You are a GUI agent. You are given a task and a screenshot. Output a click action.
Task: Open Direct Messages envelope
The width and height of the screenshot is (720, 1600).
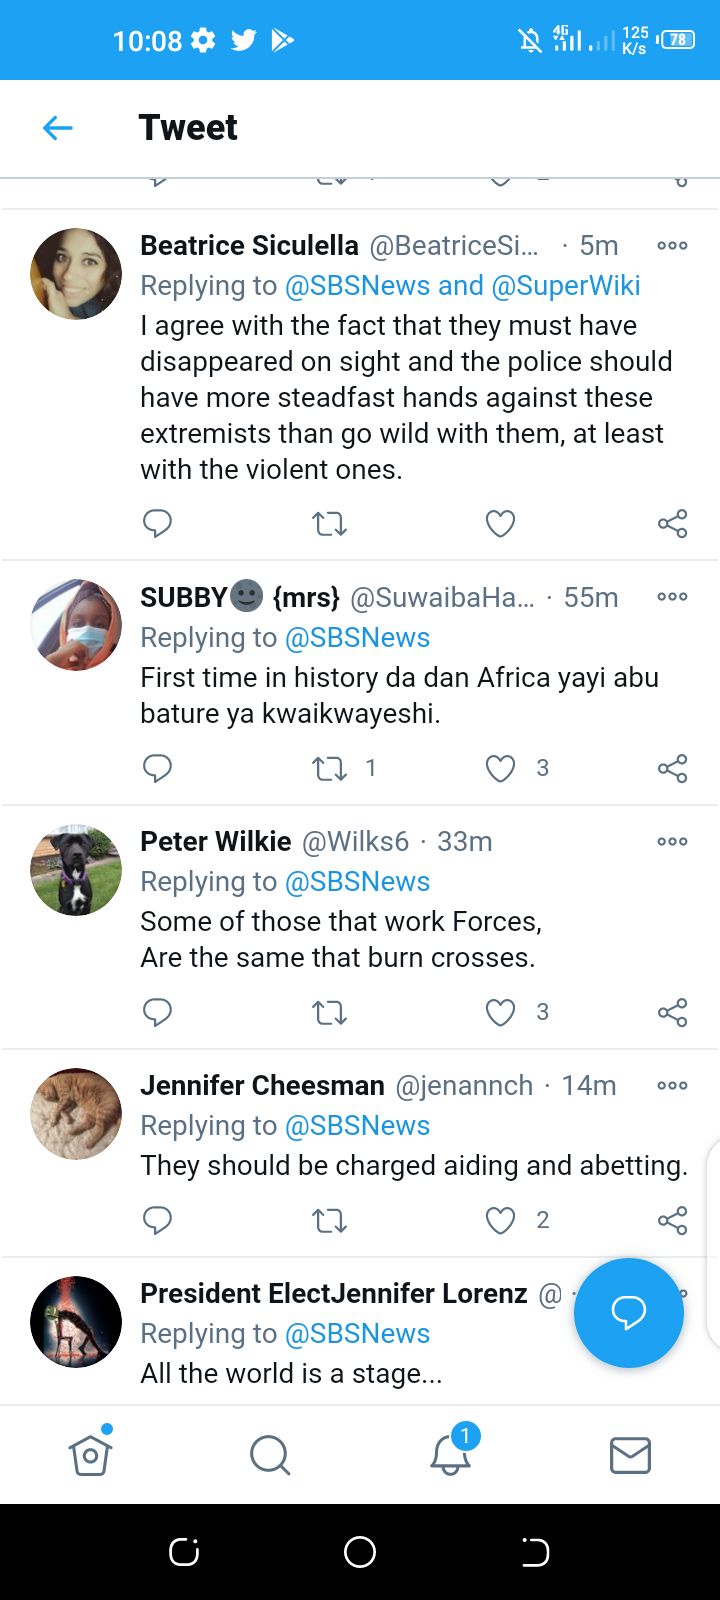tap(630, 1455)
